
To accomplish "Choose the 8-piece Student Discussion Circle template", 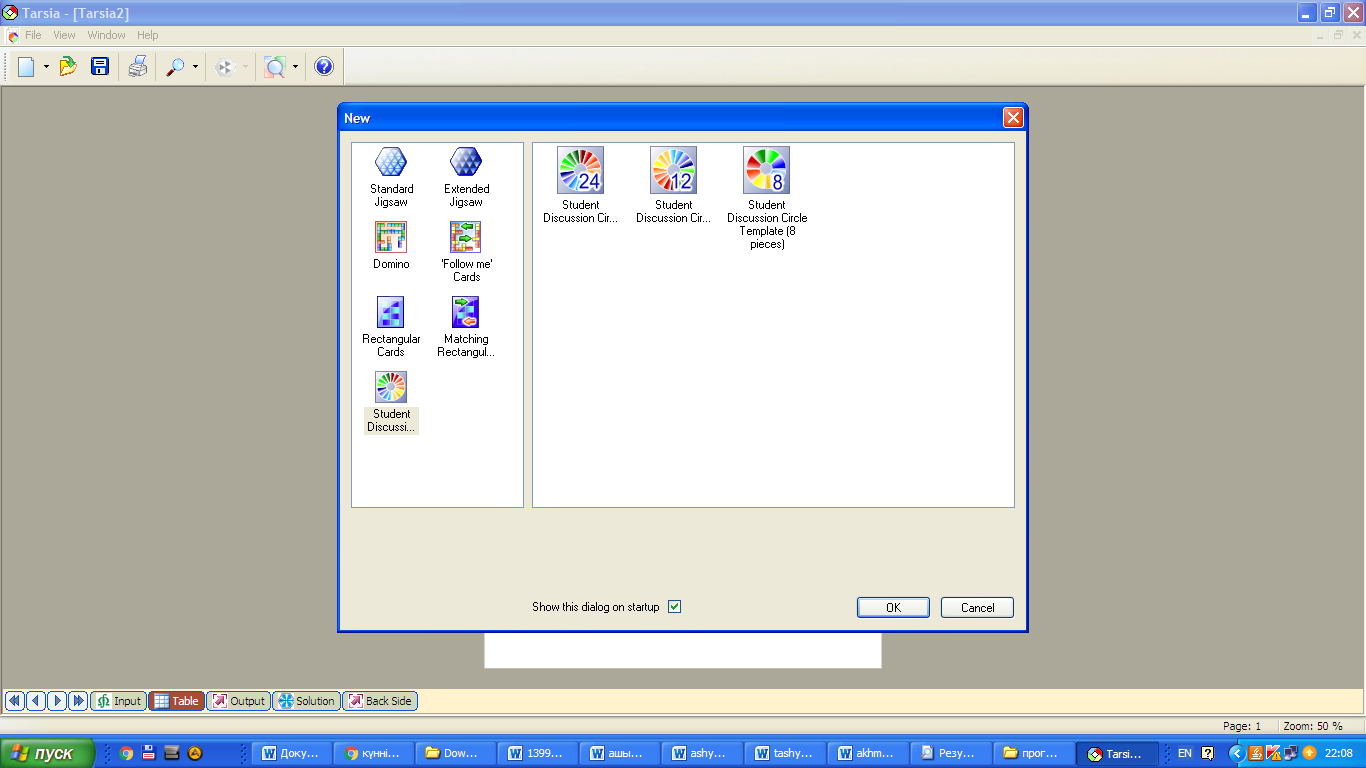I will (x=766, y=170).
